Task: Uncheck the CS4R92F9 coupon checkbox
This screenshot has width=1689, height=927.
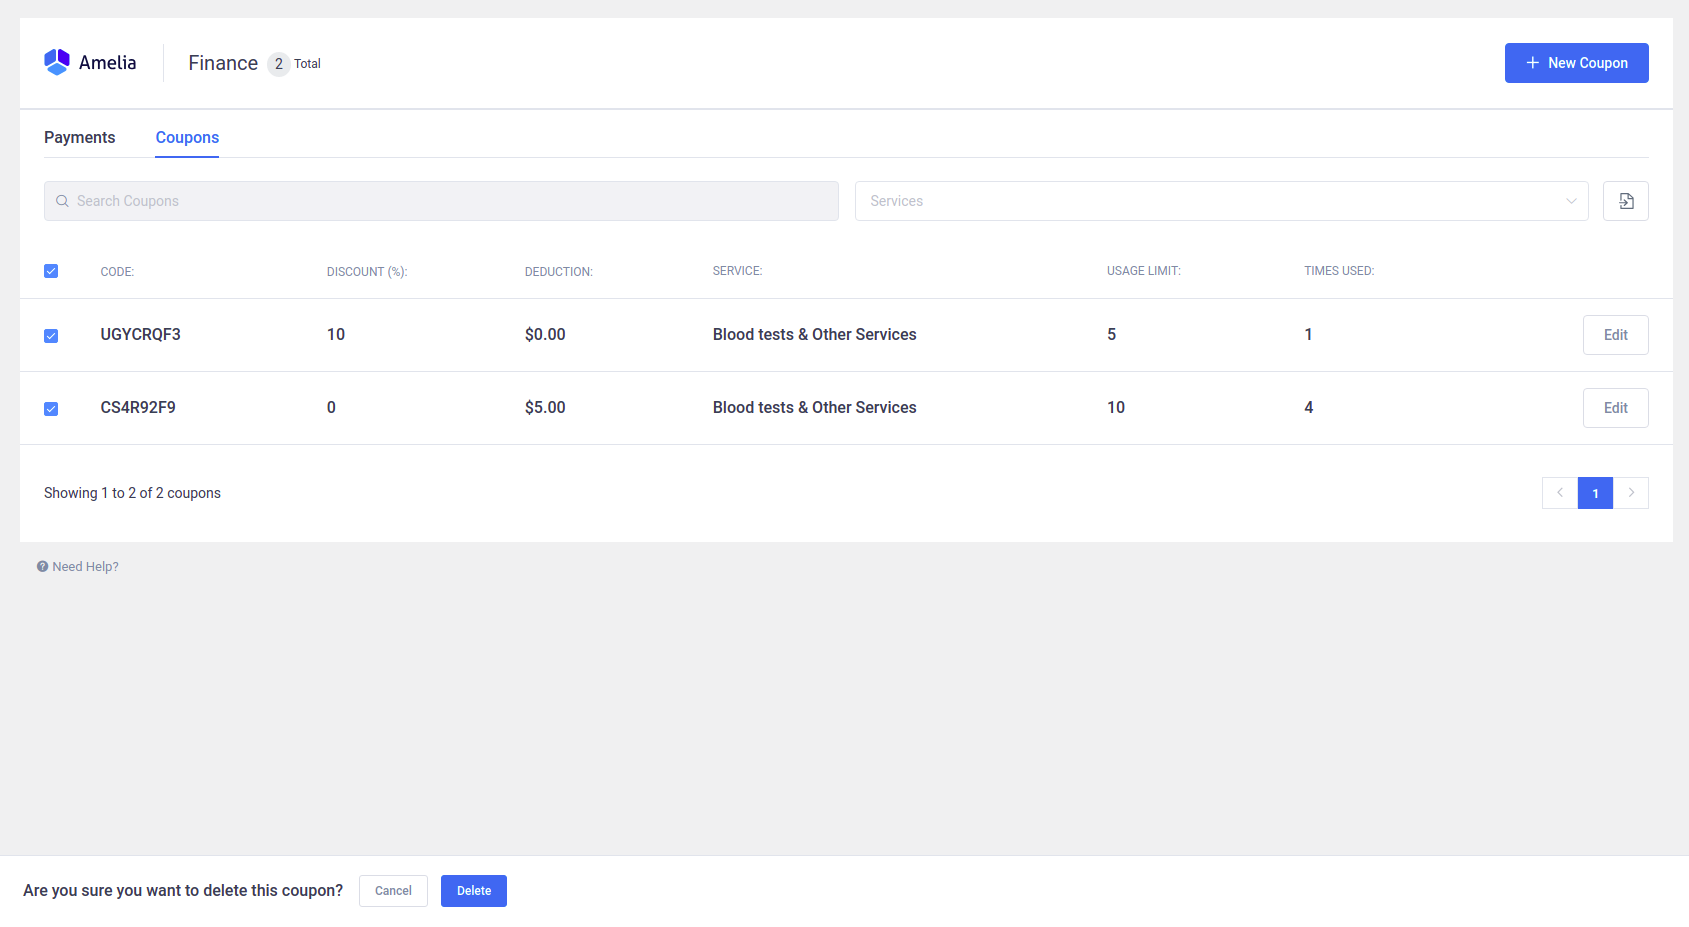Action: tap(51, 408)
